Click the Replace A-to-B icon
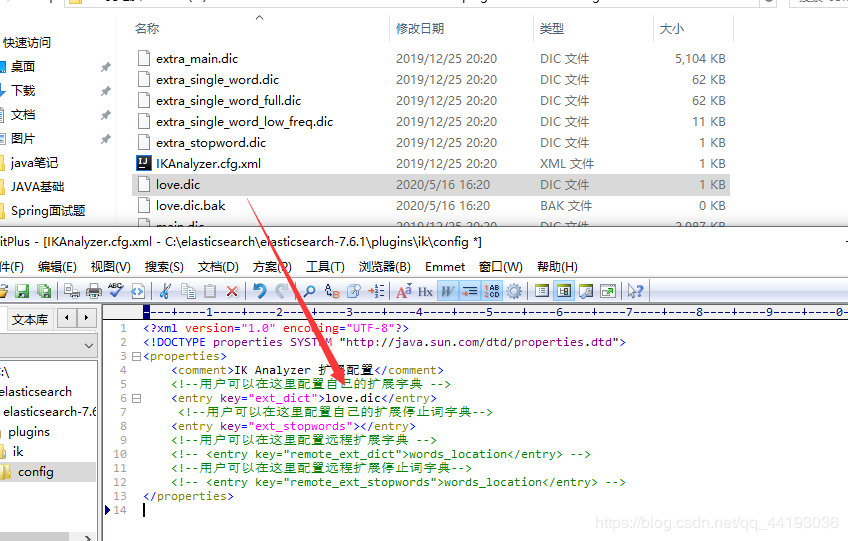 pyautogui.click(x=332, y=291)
